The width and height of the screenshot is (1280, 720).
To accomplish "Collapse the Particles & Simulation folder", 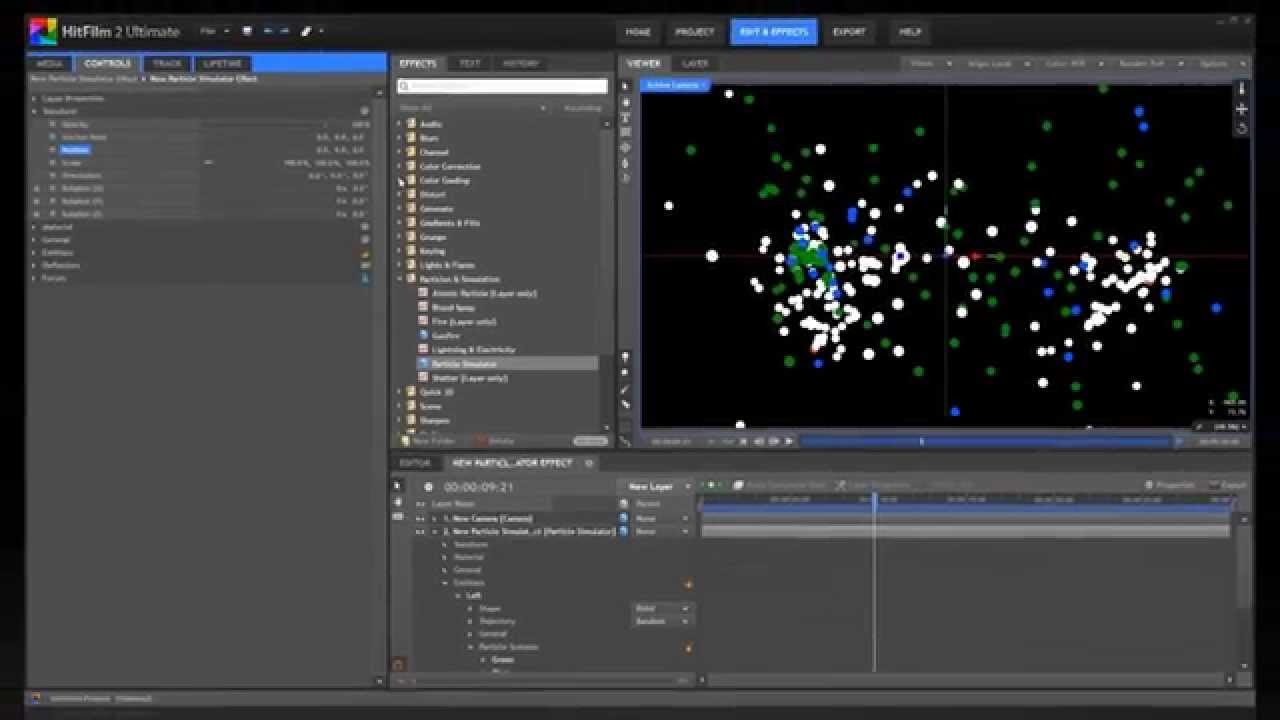I will 400,279.
